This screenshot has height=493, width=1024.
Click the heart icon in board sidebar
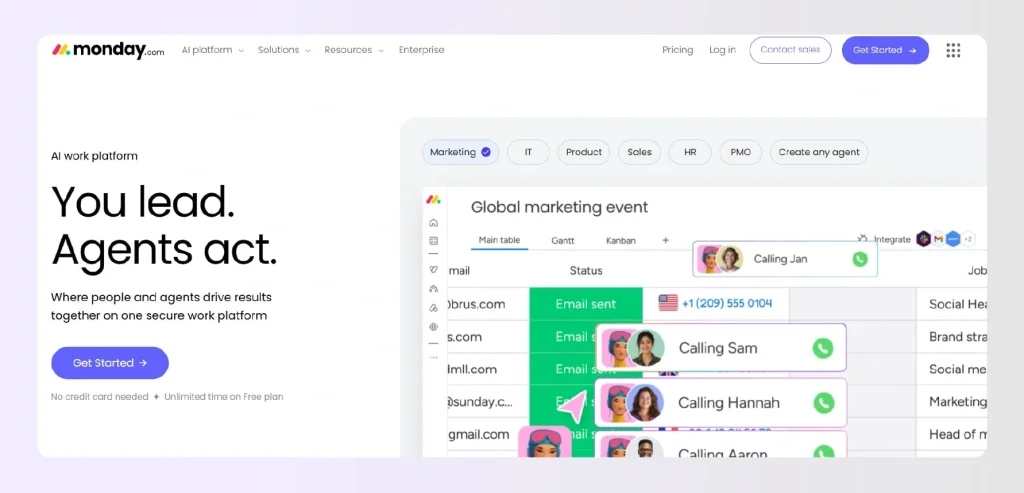(434, 269)
